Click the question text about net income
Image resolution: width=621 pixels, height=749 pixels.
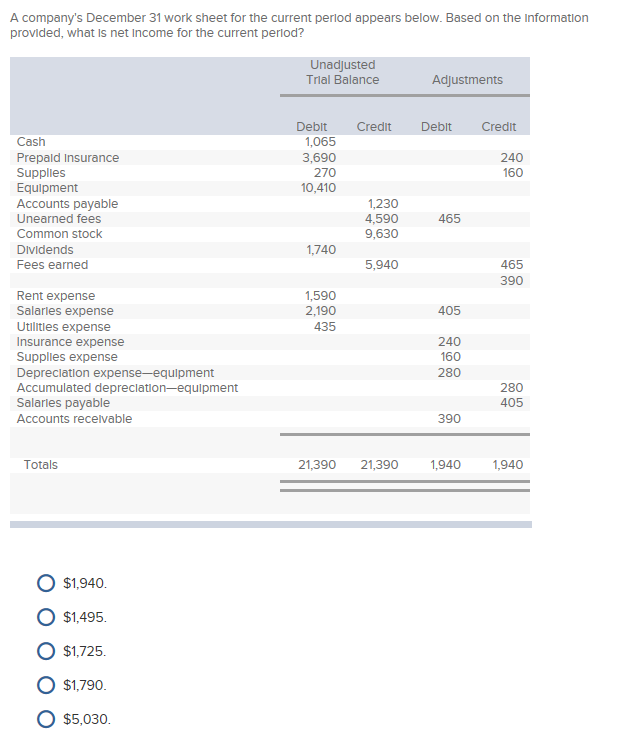tap(299, 25)
